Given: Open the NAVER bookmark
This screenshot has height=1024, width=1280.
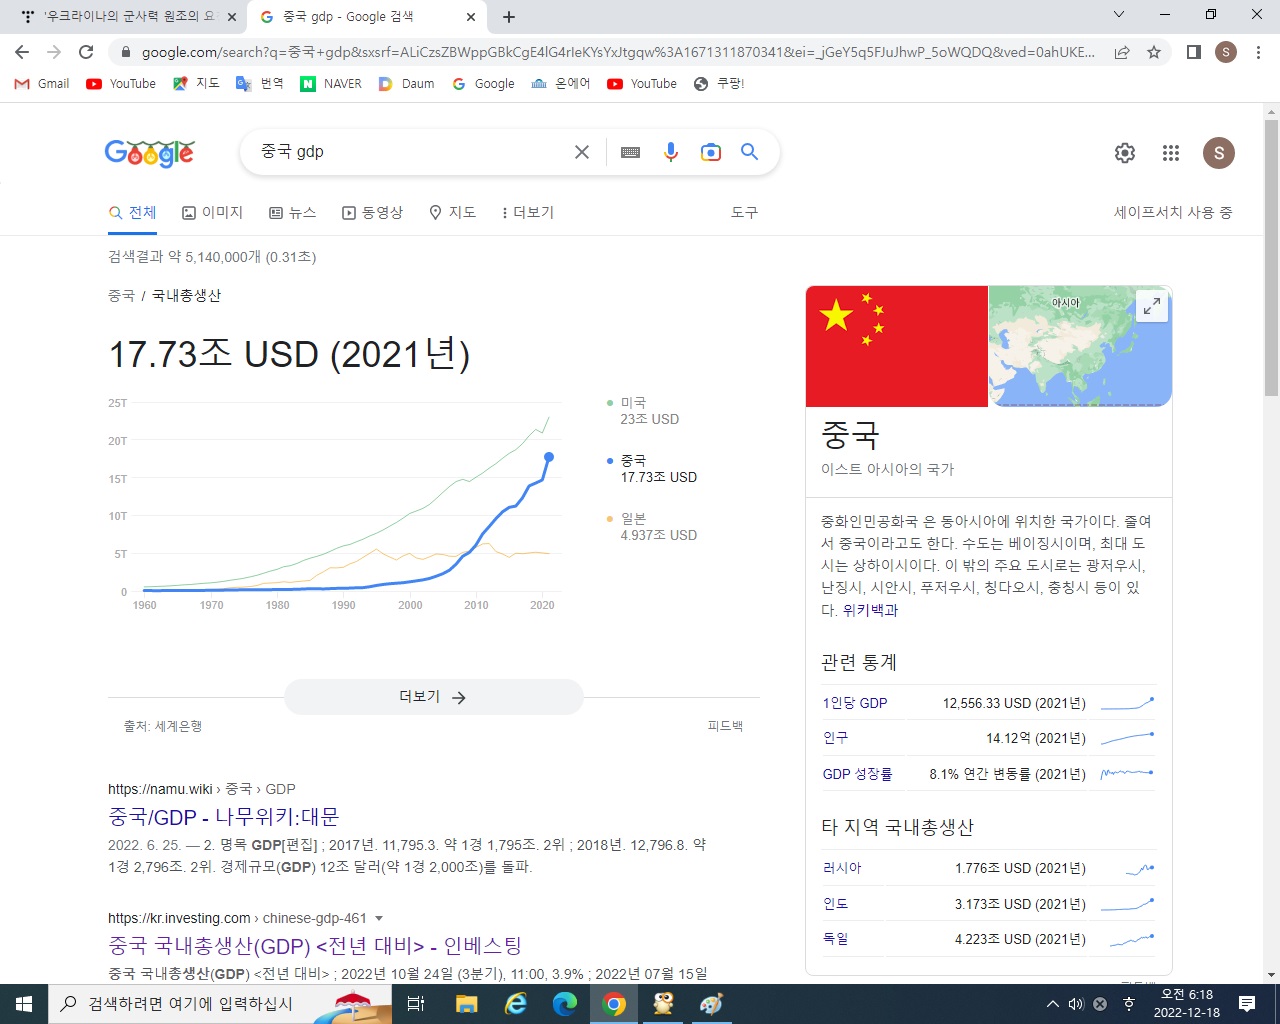Looking at the screenshot, I should pos(331,84).
